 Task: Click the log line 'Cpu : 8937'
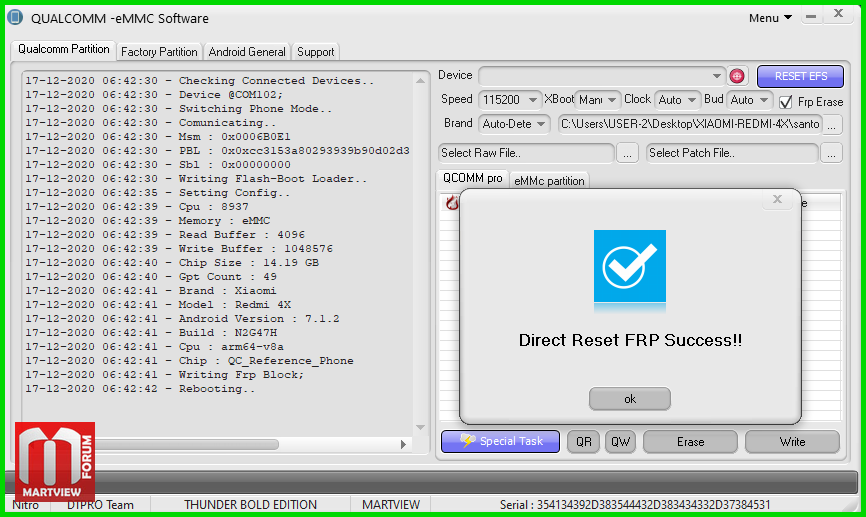pos(137,207)
